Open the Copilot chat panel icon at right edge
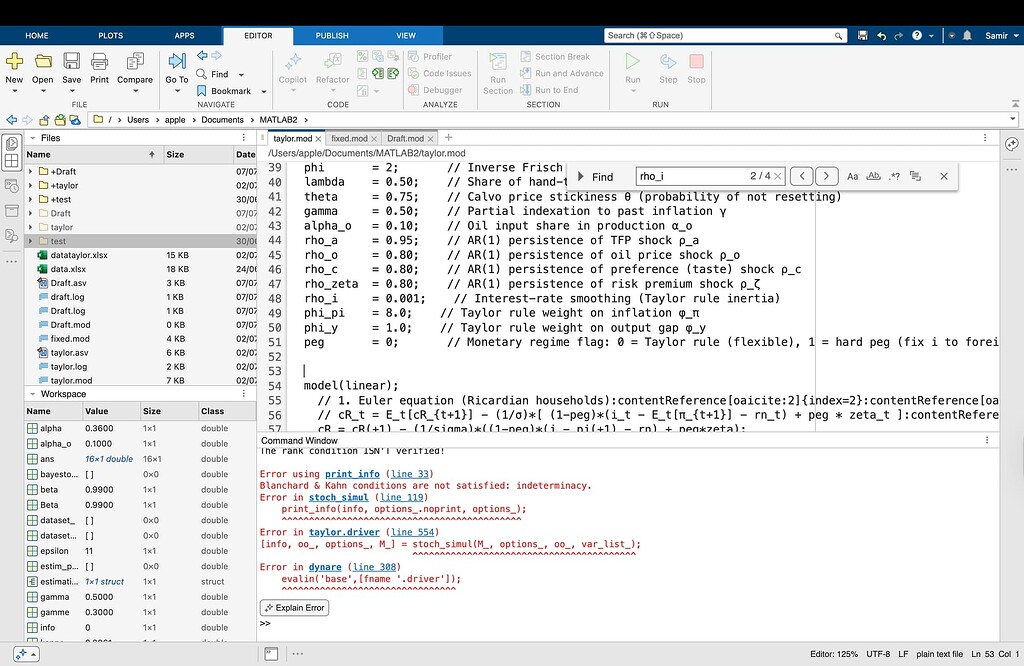Image resolution: width=1024 pixels, height=666 pixels. pyautogui.click(x=1012, y=144)
